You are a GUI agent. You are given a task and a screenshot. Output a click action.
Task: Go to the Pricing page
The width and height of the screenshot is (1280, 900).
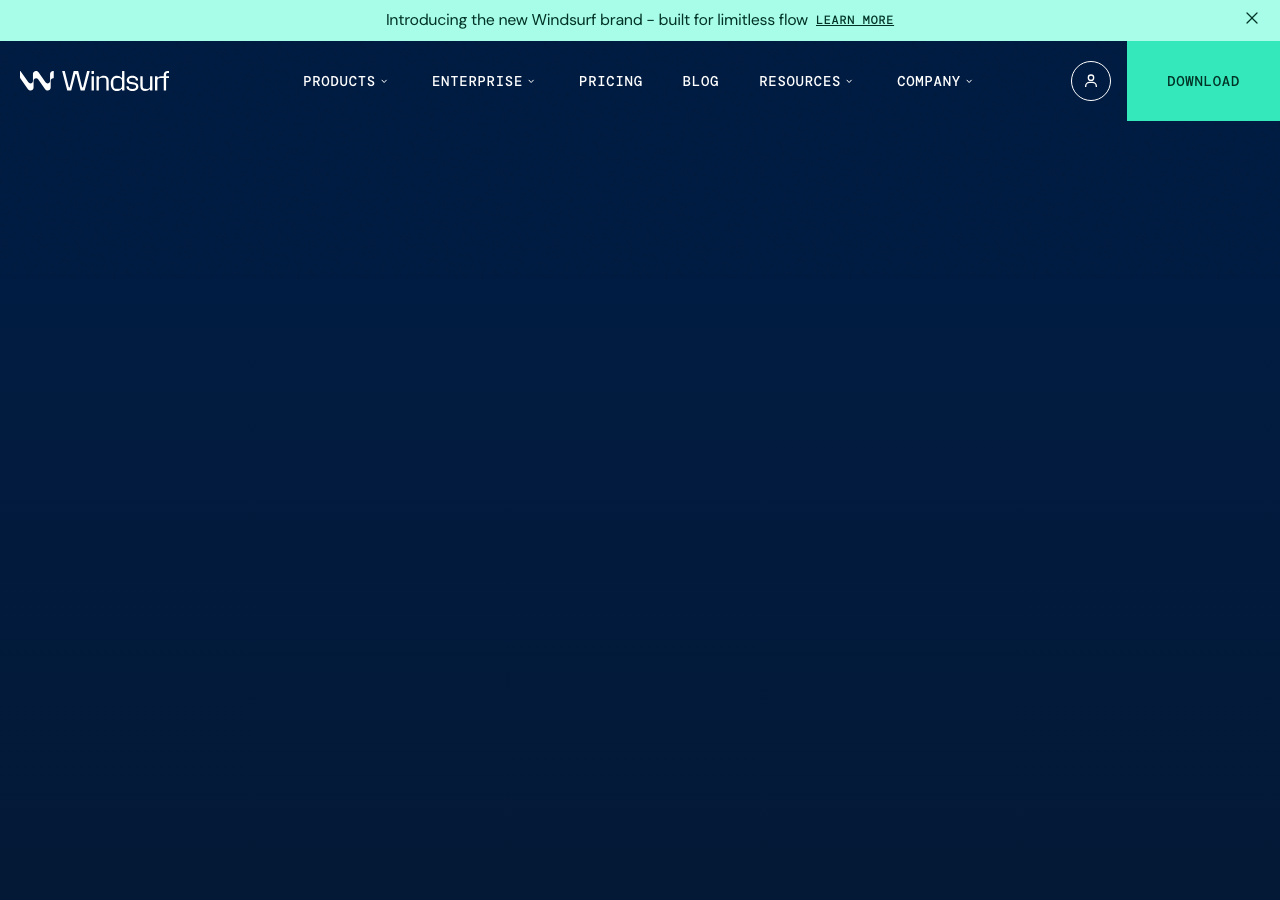pyautogui.click(x=611, y=81)
